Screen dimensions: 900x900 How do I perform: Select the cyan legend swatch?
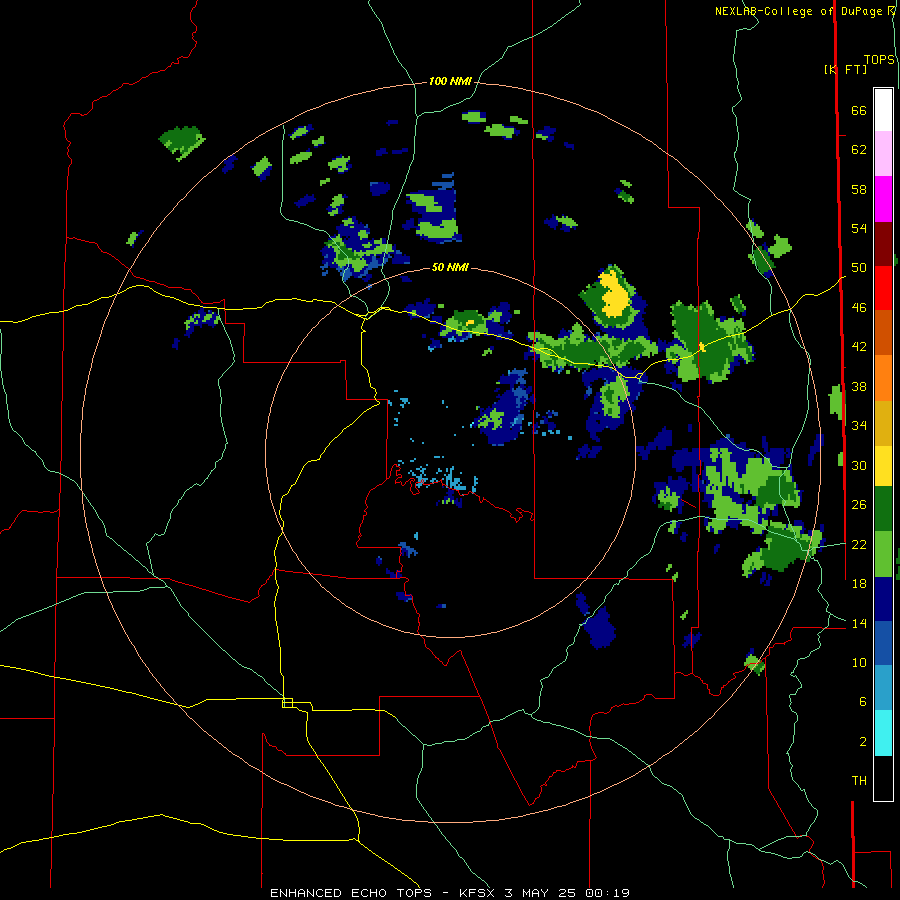pos(883,733)
